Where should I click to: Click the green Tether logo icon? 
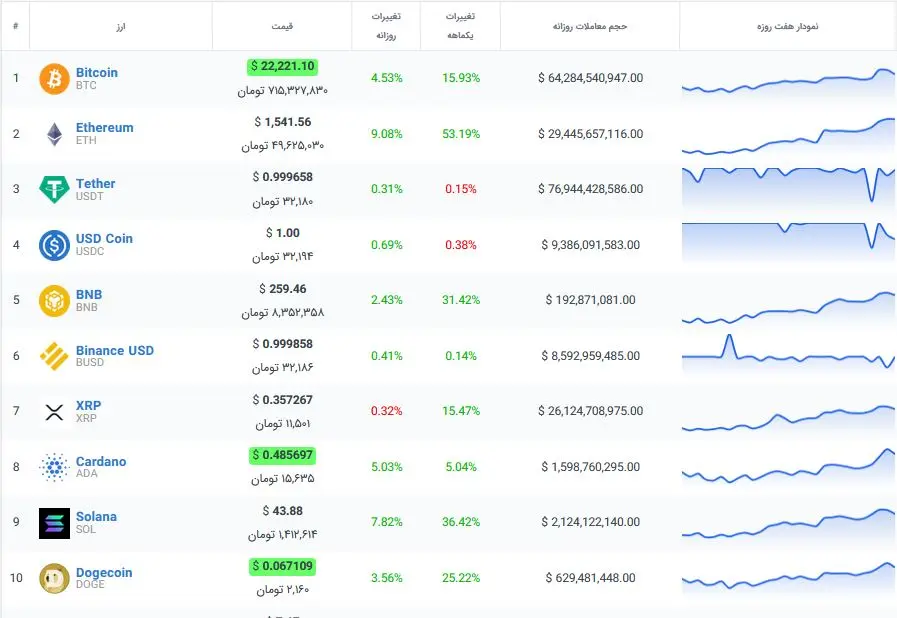coord(54,190)
